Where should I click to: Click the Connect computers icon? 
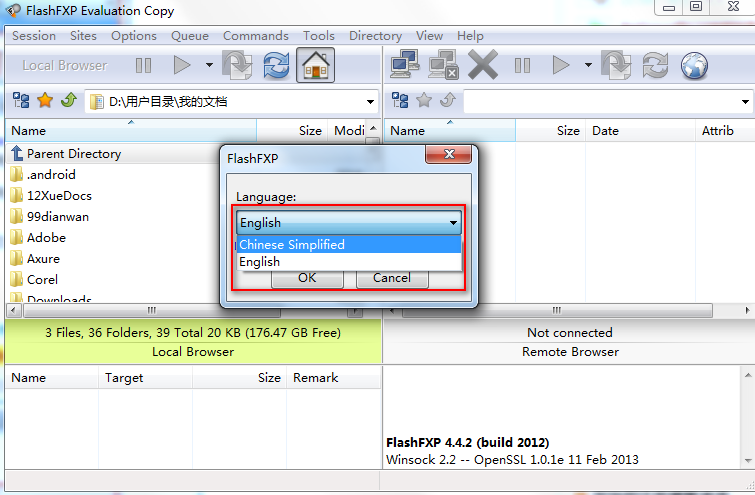click(x=404, y=65)
